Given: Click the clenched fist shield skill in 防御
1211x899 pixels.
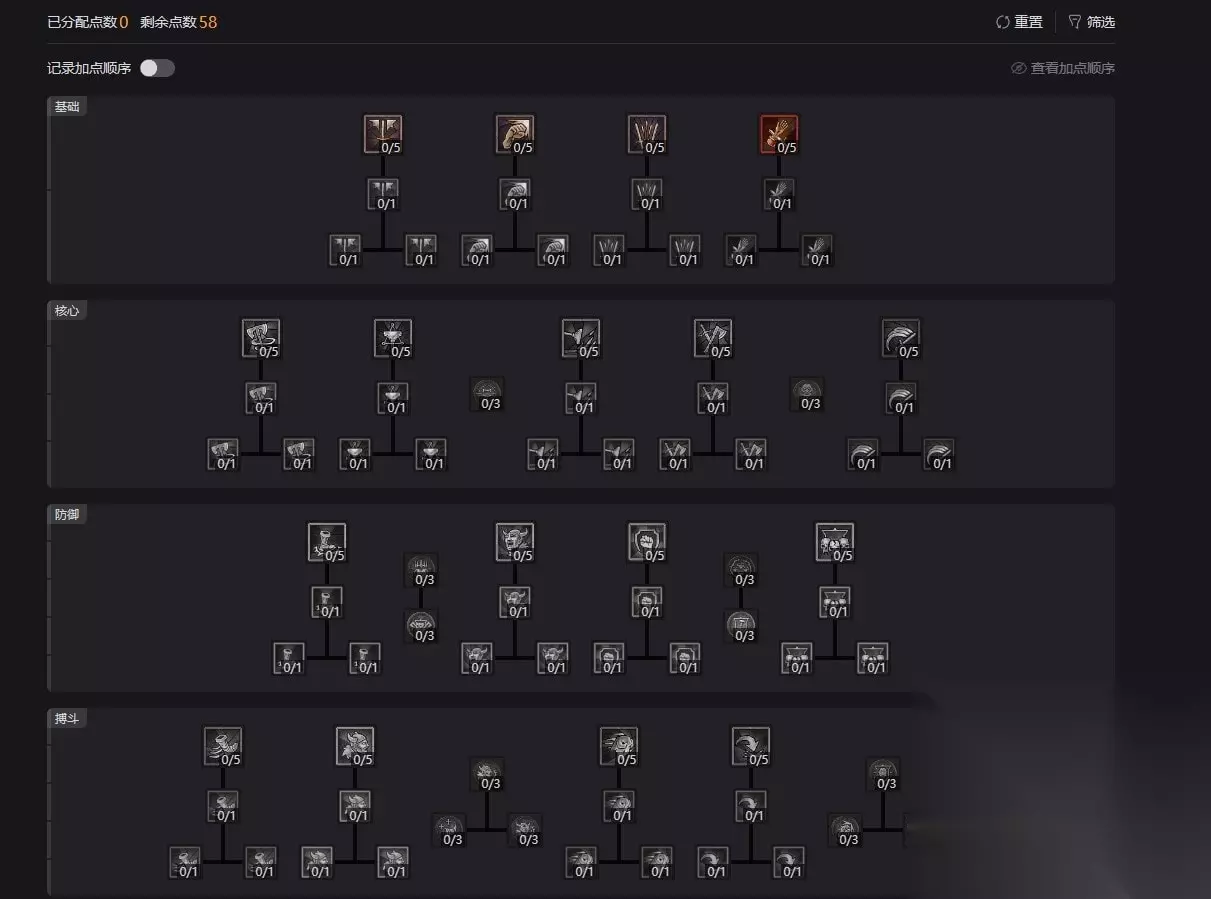Looking at the screenshot, I should pyautogui.click(x=647, y=542).
